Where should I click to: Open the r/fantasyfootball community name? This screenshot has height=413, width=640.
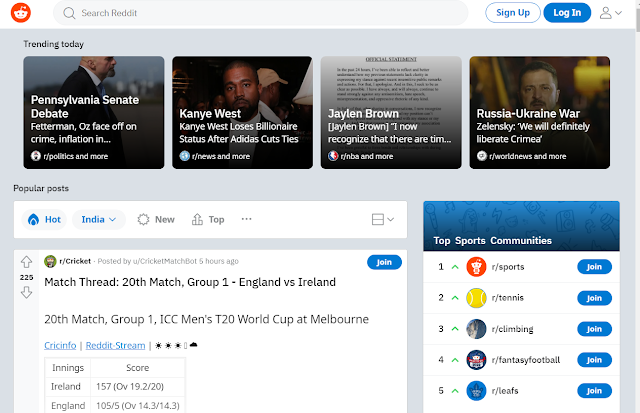pos(526,360)
